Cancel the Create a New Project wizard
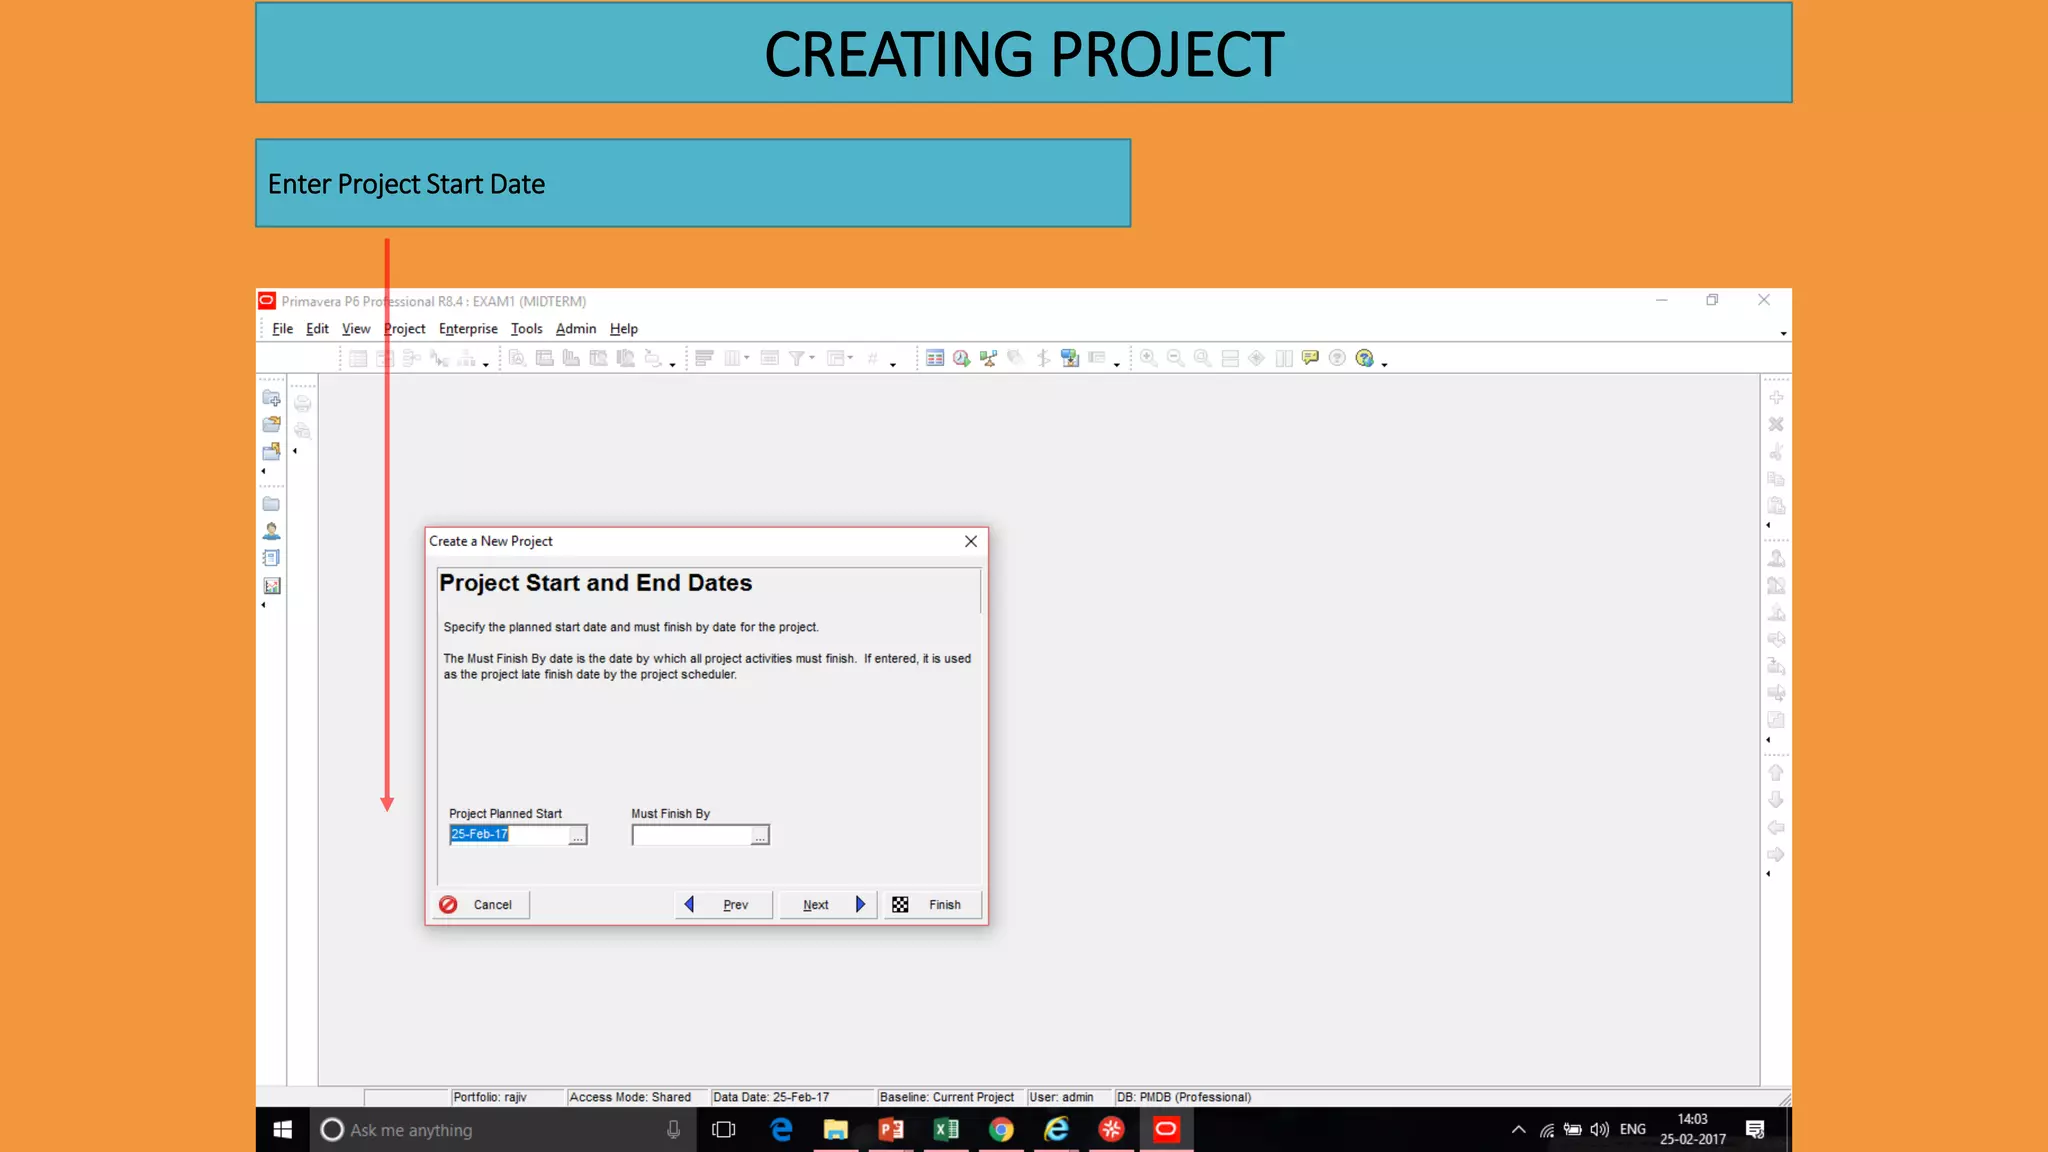This screenshot has width=2048, height=1152. (x=480, y=905)
